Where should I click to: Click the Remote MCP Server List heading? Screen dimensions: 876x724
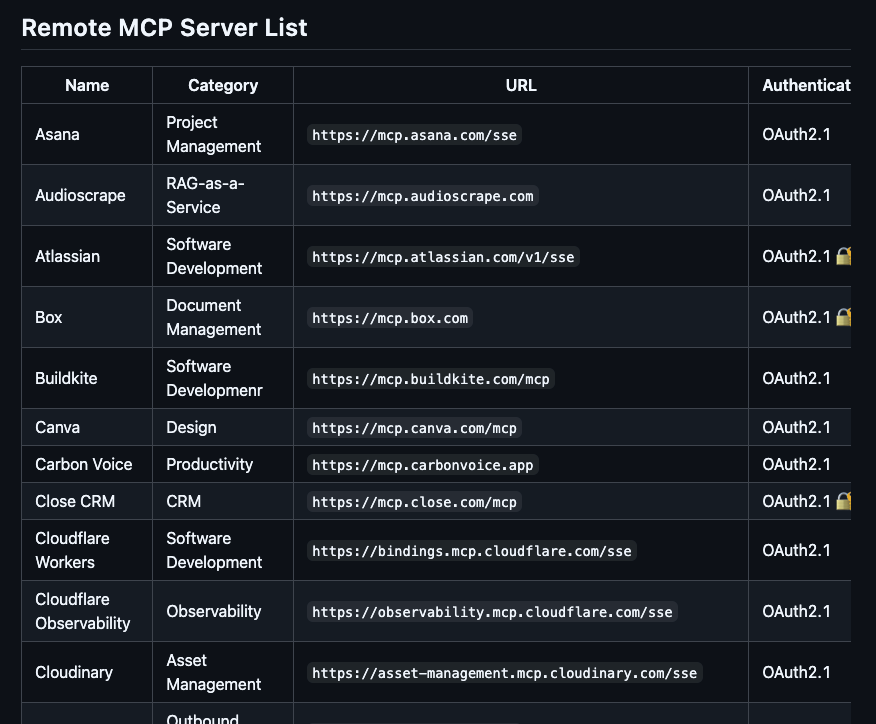click(164, 27)
